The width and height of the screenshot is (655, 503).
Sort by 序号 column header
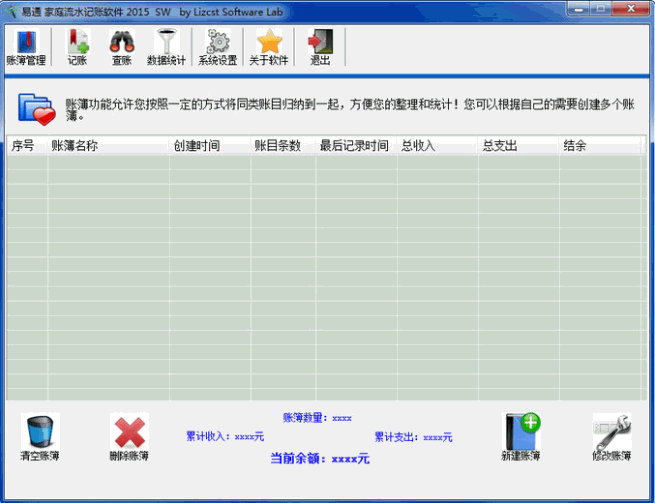[27, 145]
